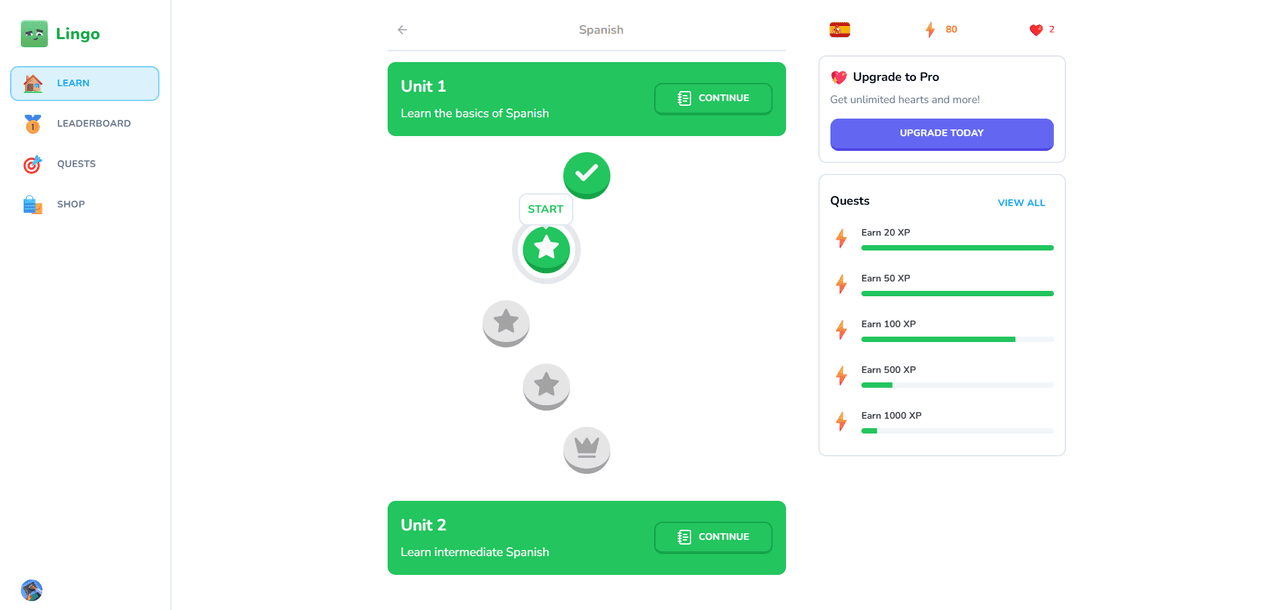Open user profile avatar
Image resolution: width=1280 pixels, height=610 pixels.
click(32, 590)
